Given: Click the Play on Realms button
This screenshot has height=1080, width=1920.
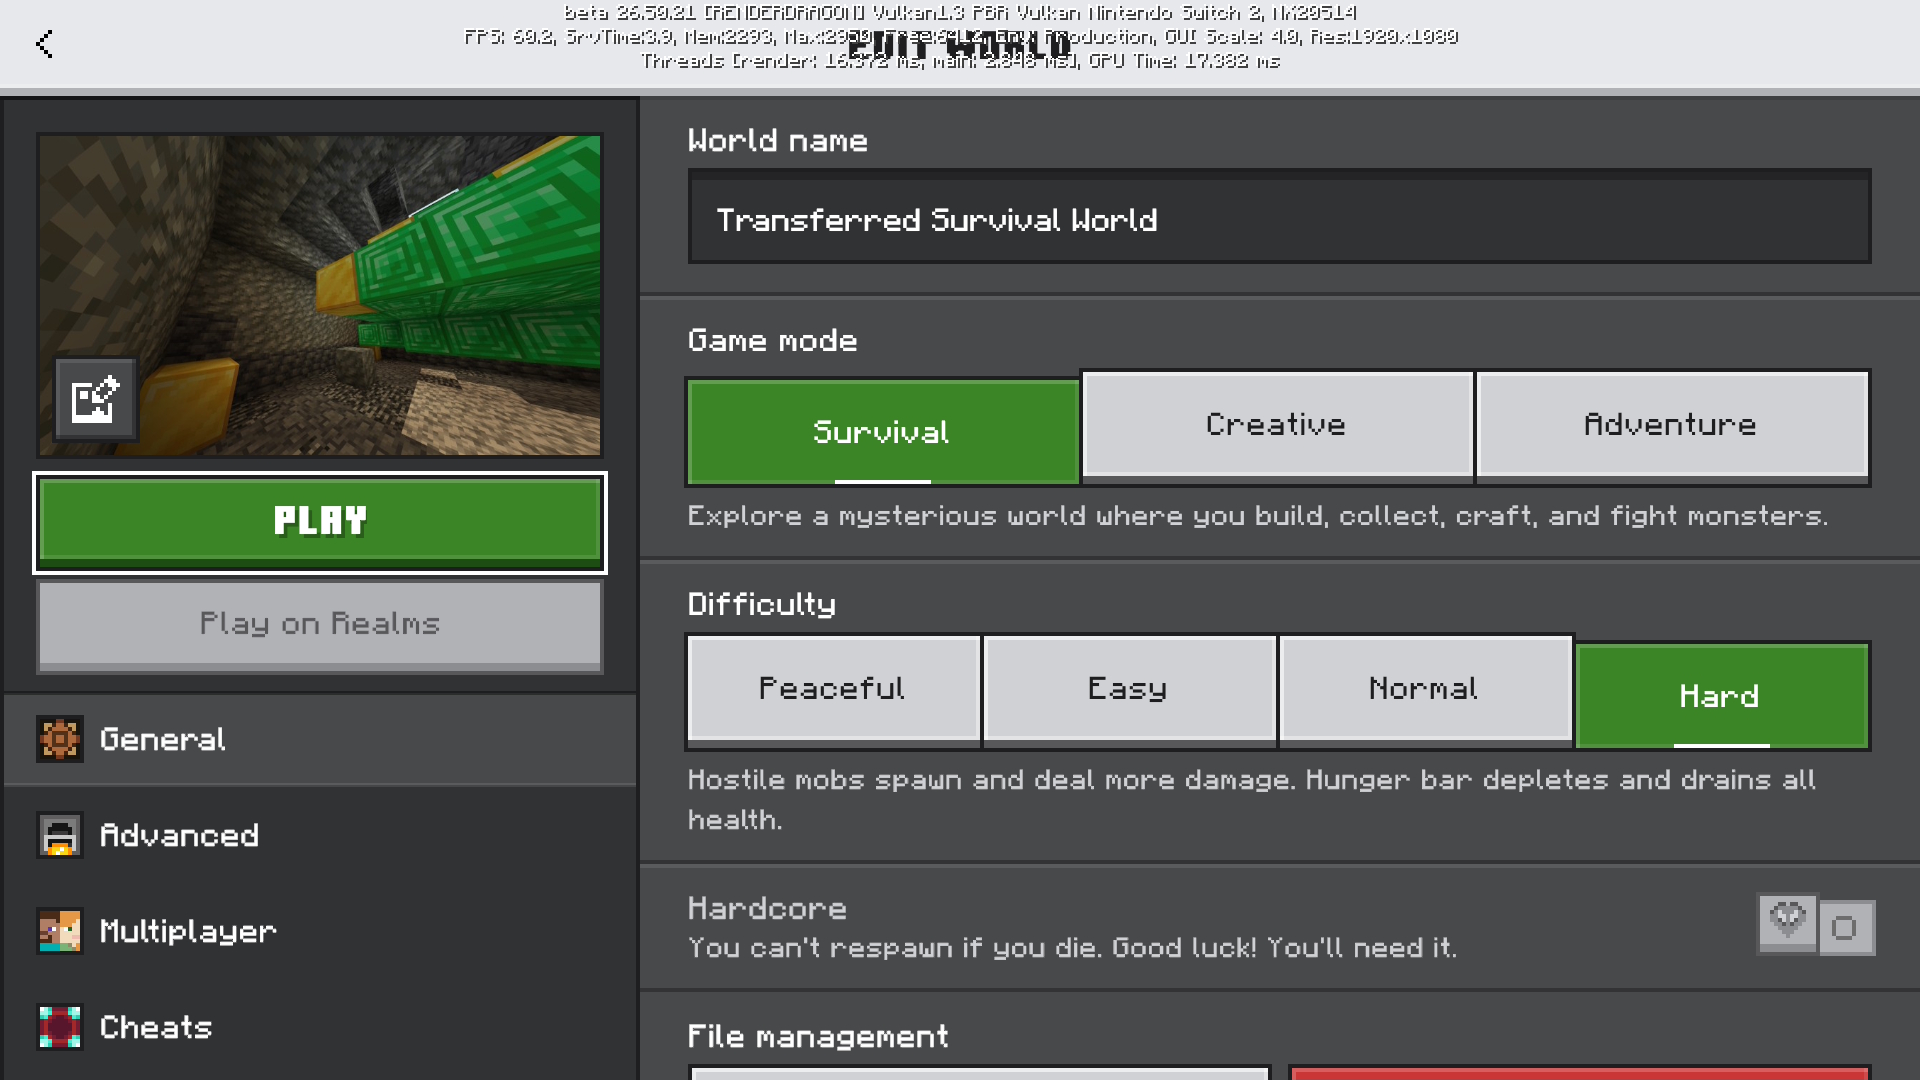Looking at the screenshot, I should (320, 625).
